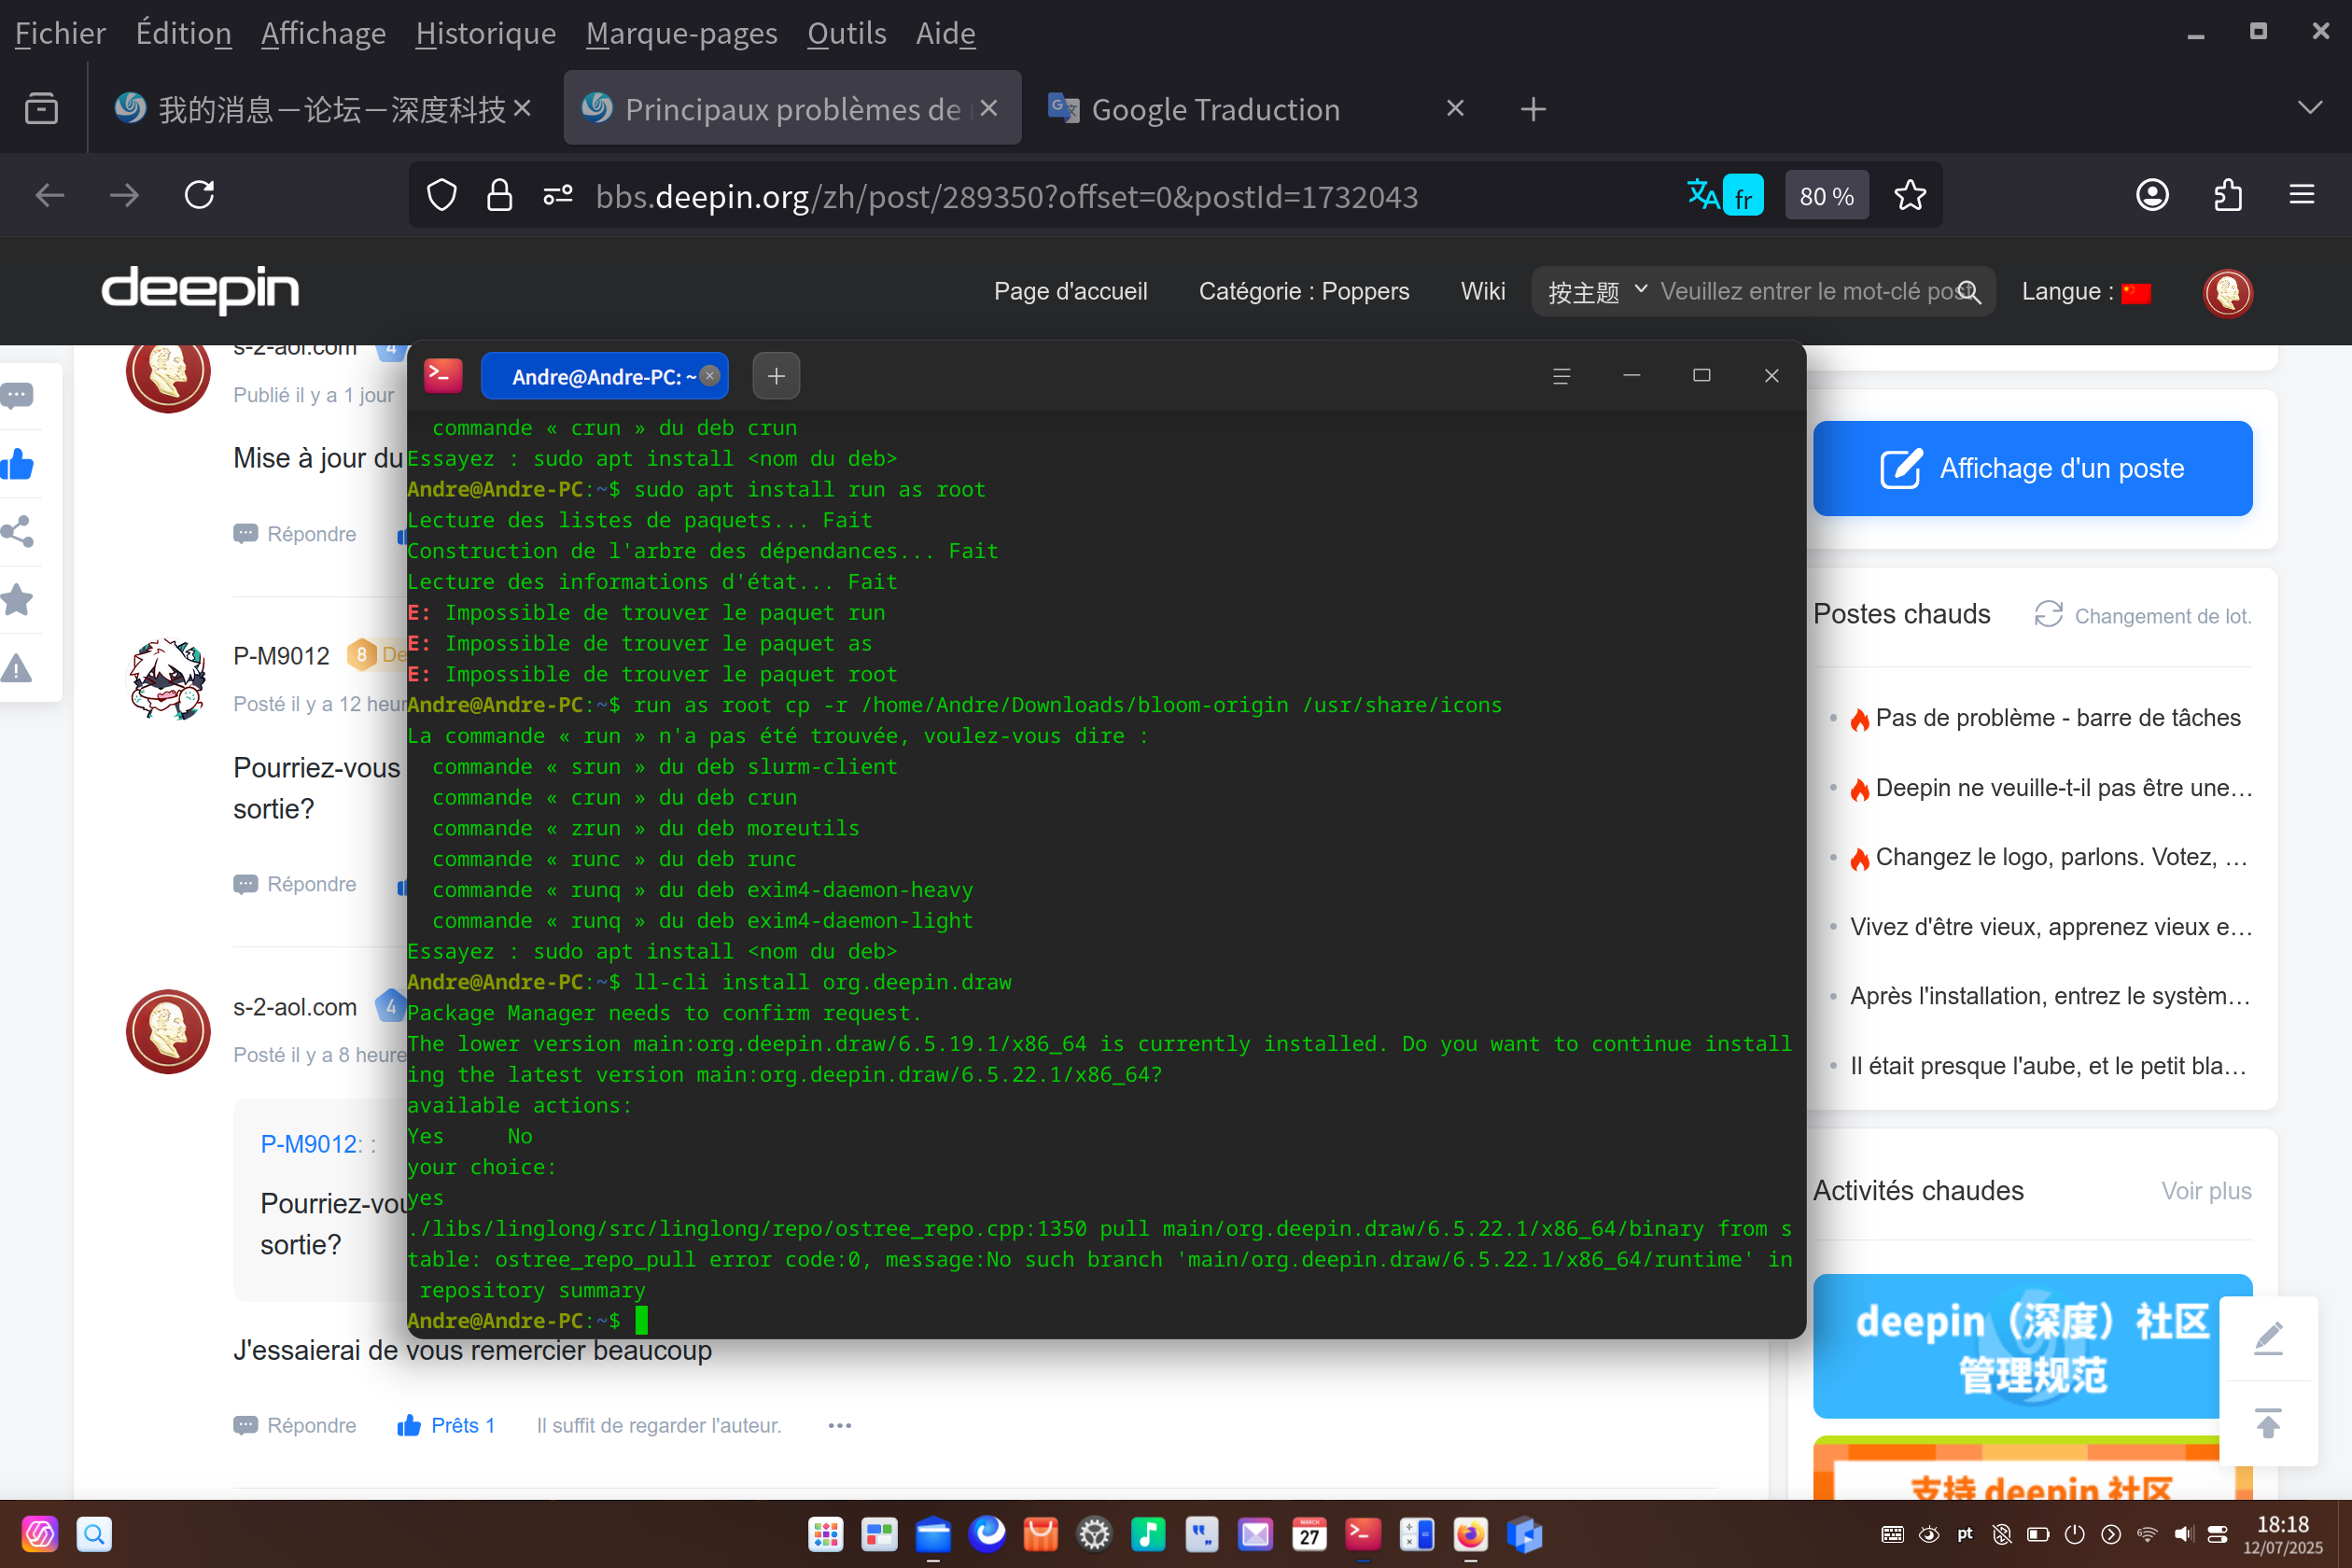Click Page d'accueil in forum header

[x=1070, y=291]
